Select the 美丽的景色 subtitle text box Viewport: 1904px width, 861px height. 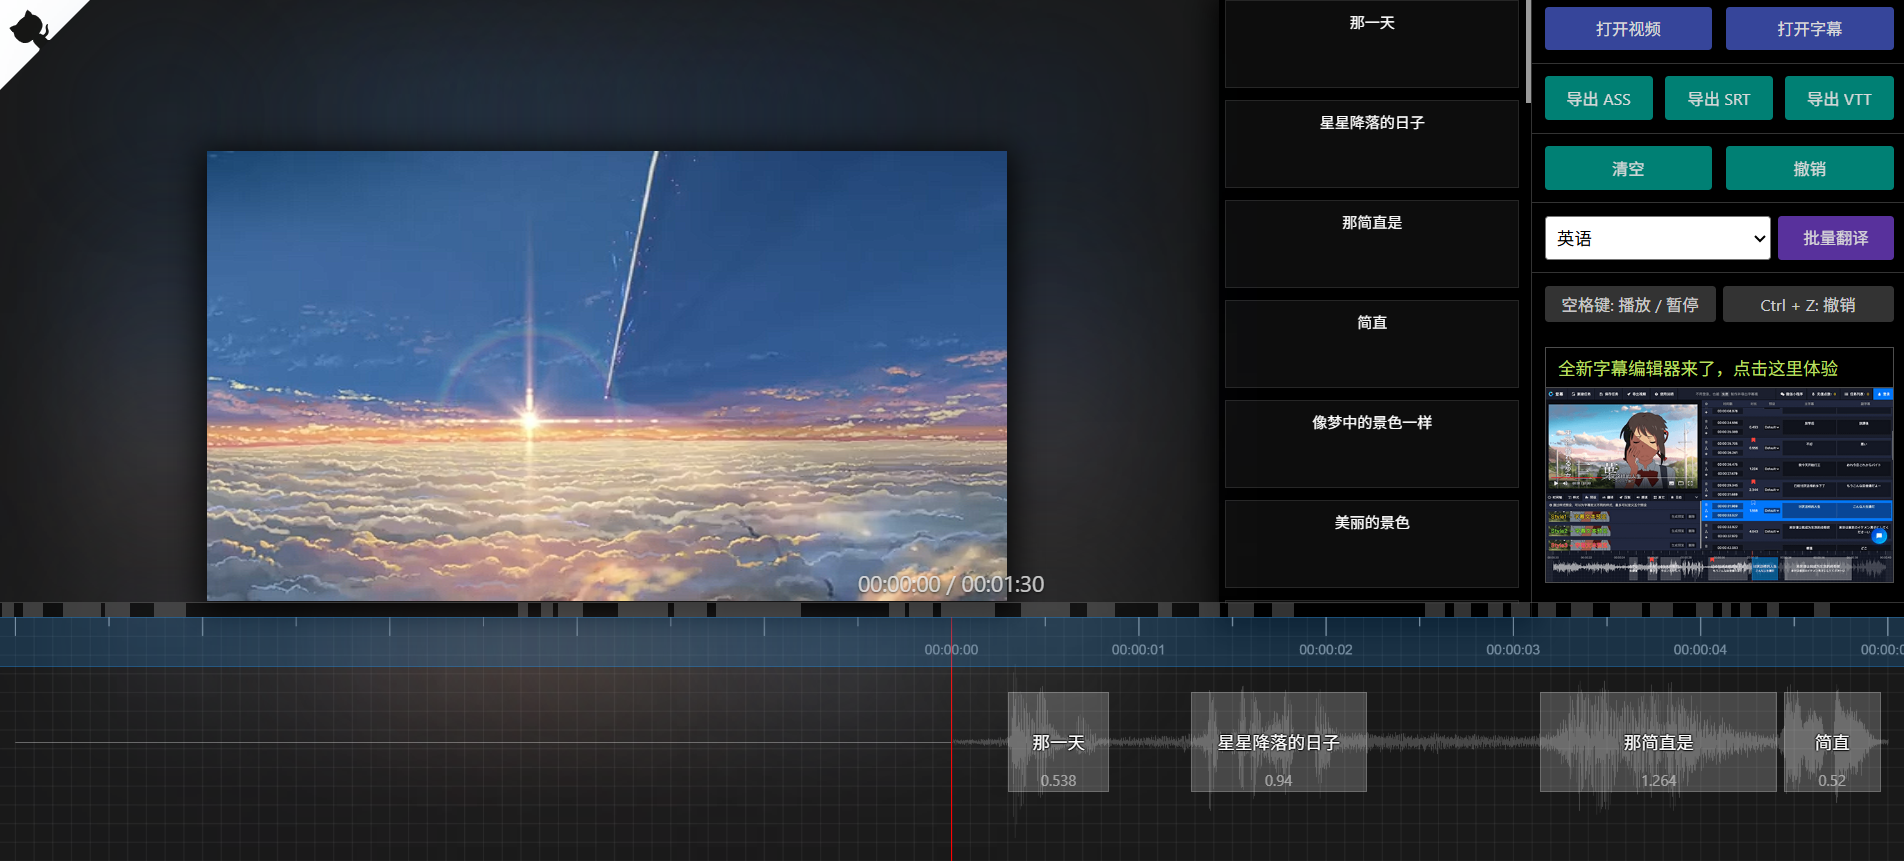point(1372,544)
